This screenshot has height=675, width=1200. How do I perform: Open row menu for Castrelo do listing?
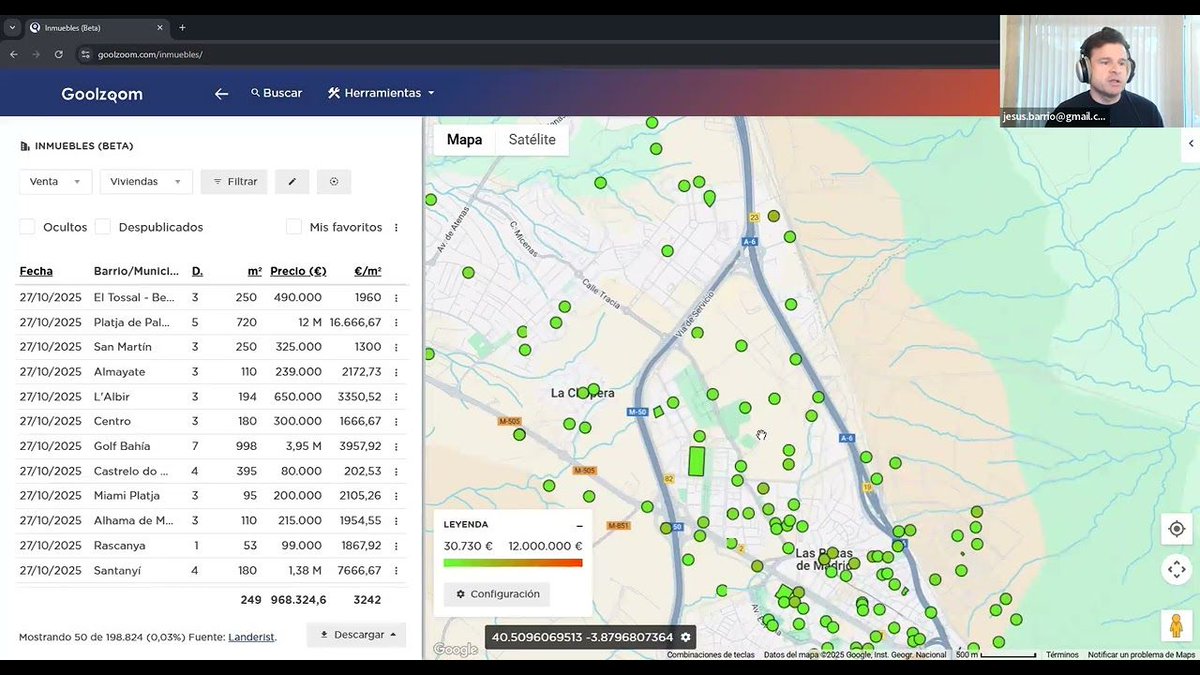[396, 471]
